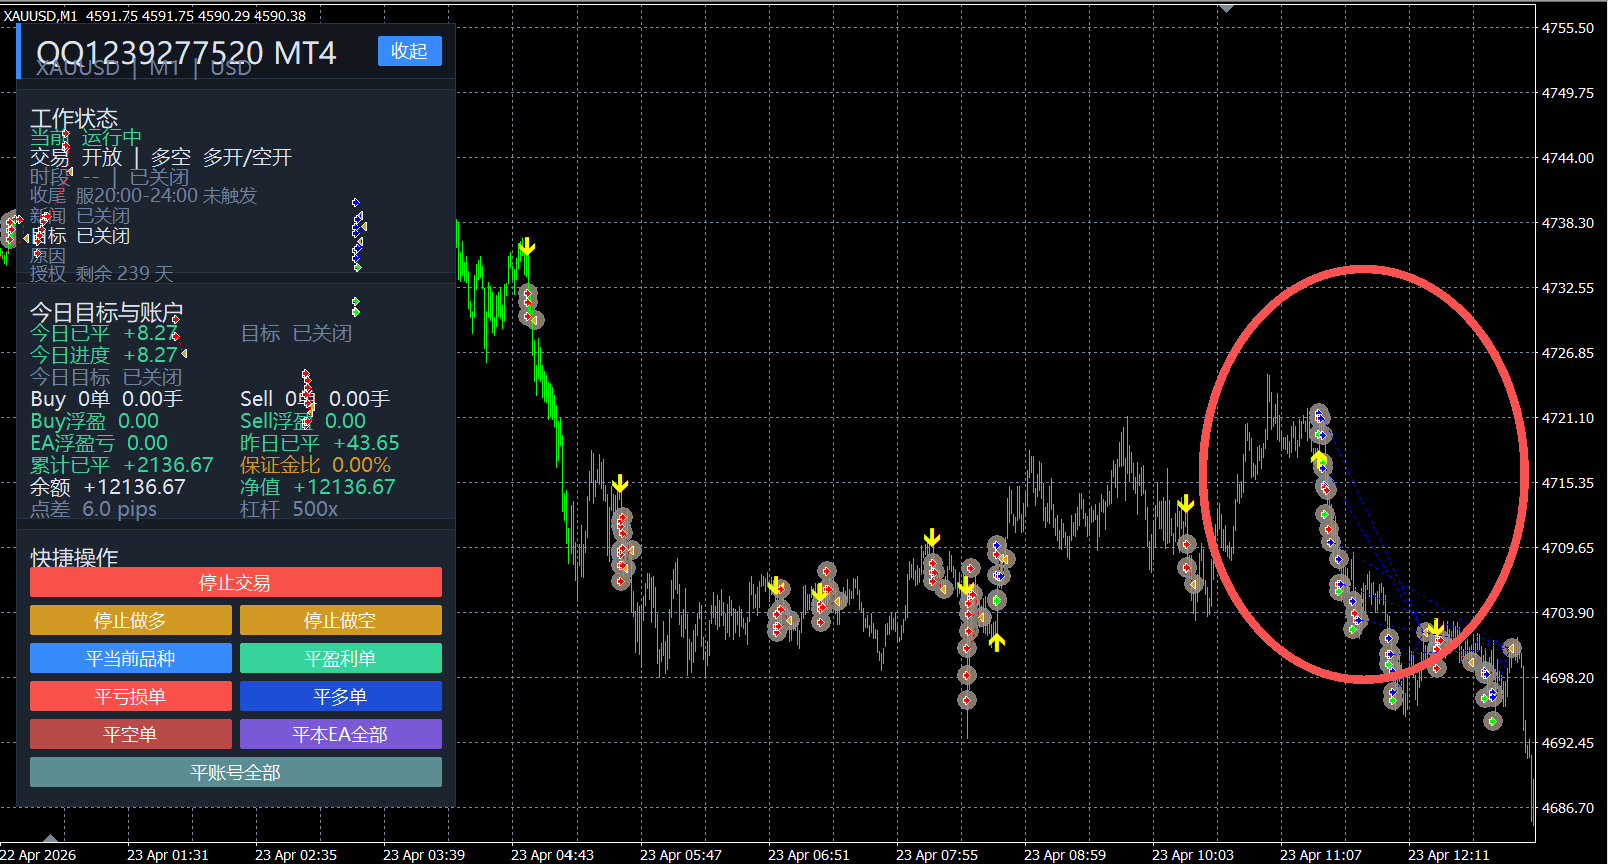Click the 今日进度 +8.27 text

(x=104, y=355)
